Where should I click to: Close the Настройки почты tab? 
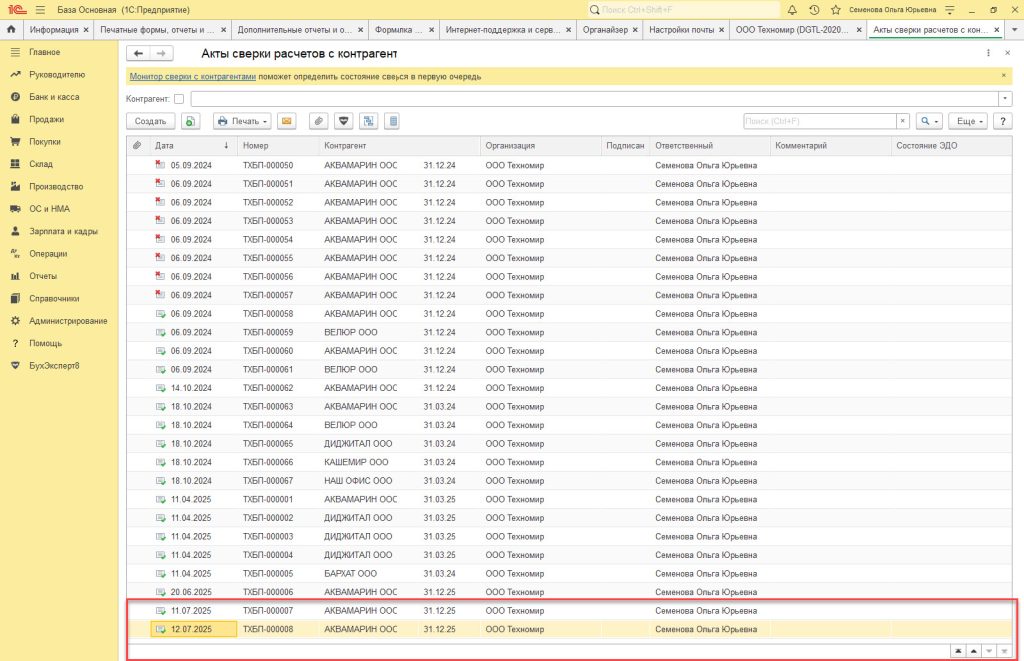click(x=721, y=30)
